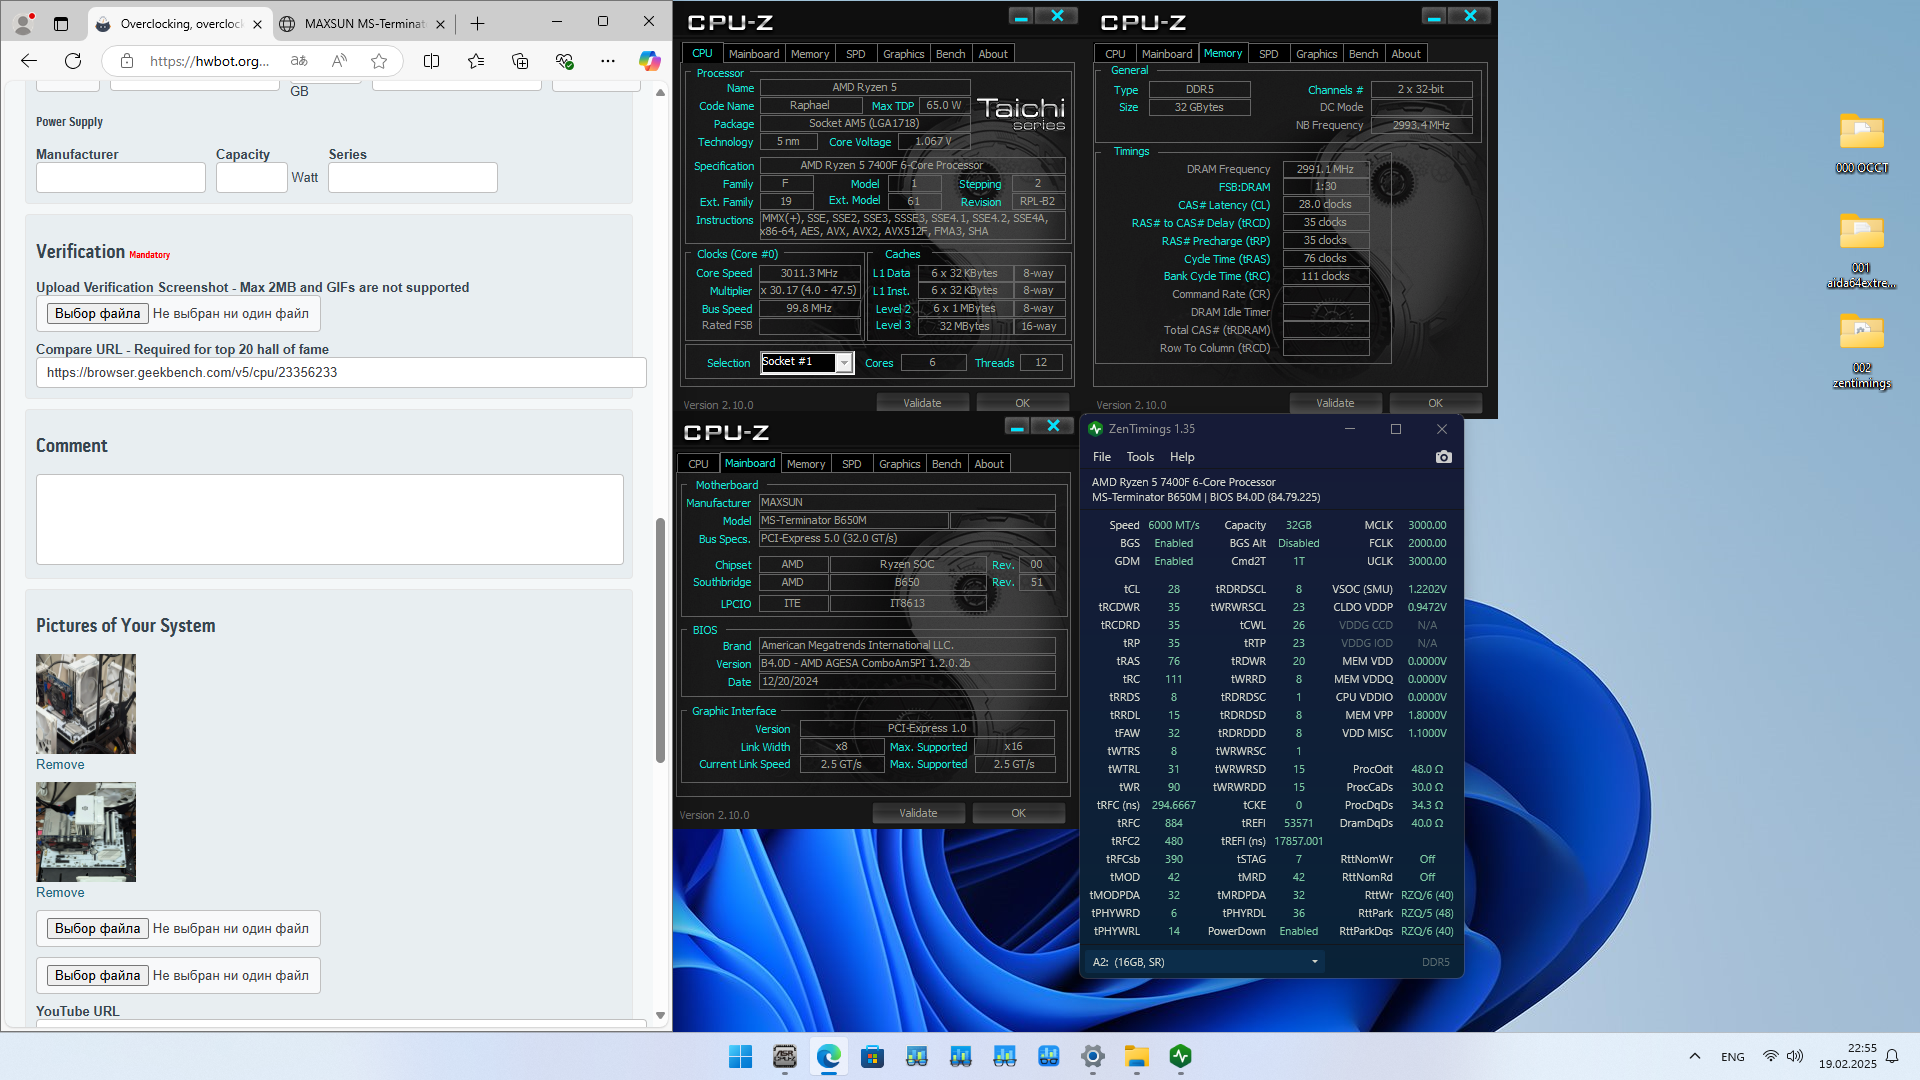This screenshot has height=1080, width=1920.
Task: Open 001 aida64extreme desktop folder
Action: click(1861, 251)
